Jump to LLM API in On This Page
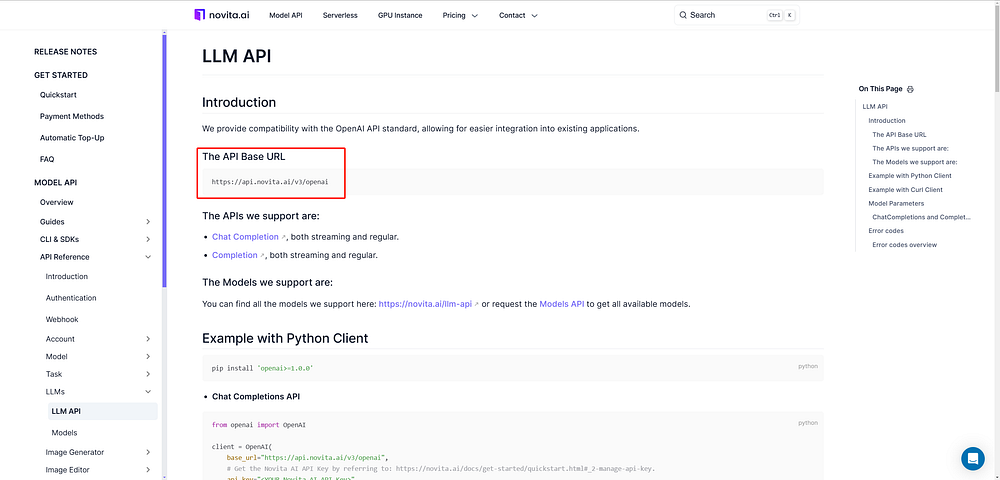Image resolution: width=1000 pixels, height=480 pixels. pos(874,107)
